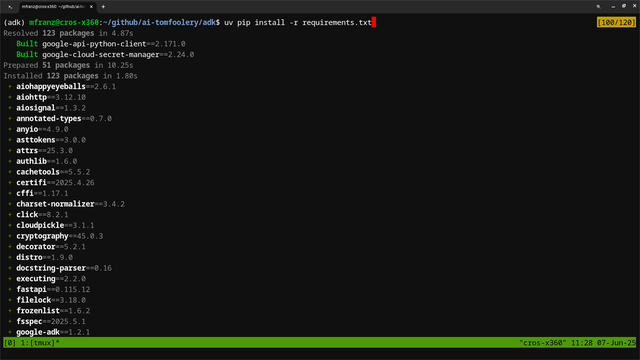Click the click==8.2.1 line
Screen dimensions: 640x360
[x=38, y=214]
